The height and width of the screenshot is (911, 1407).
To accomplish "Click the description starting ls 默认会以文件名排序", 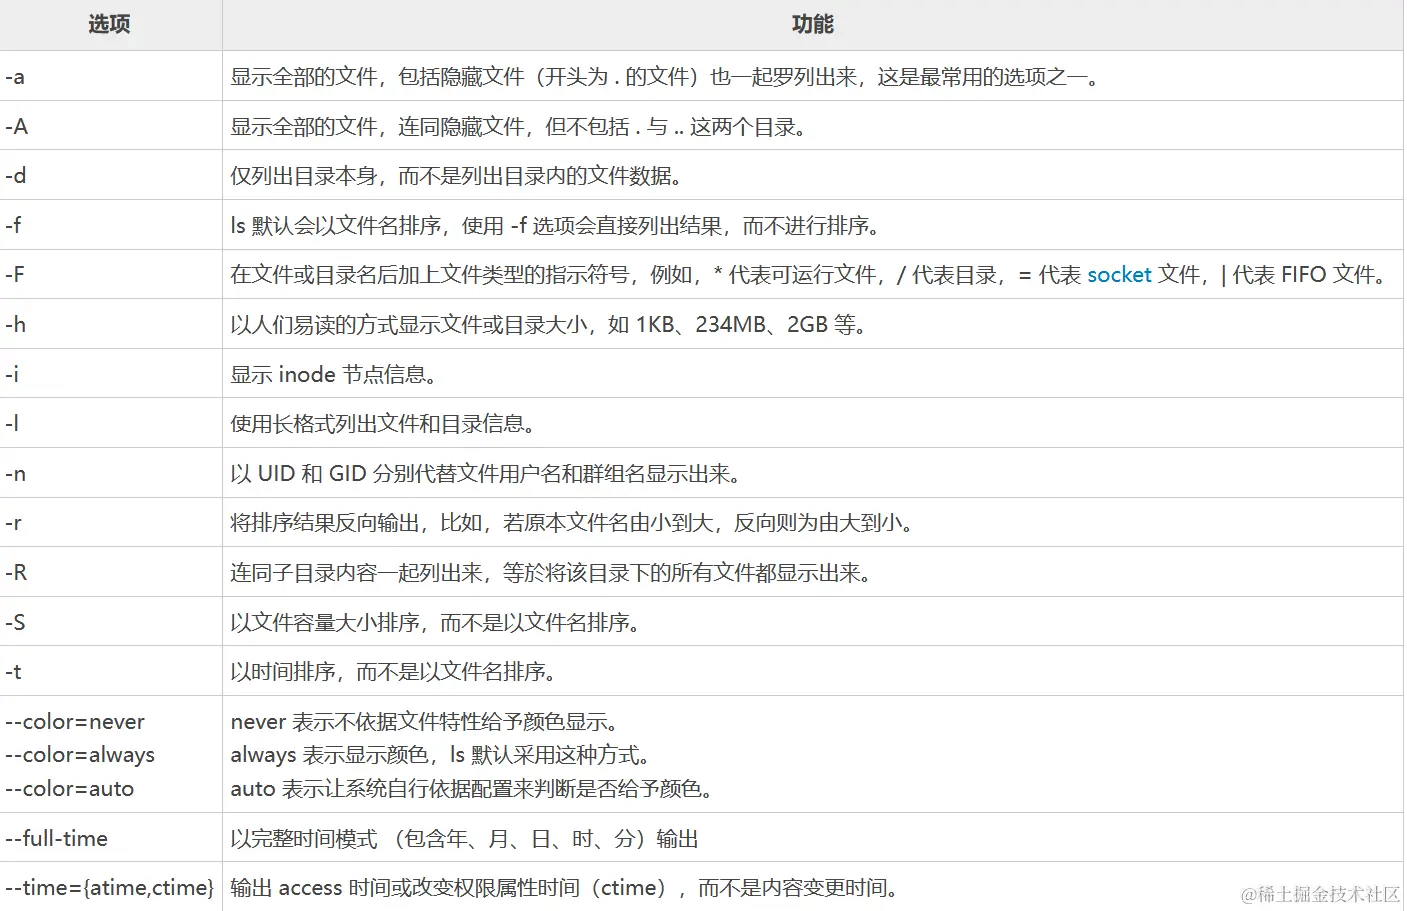I will point(556,226).
